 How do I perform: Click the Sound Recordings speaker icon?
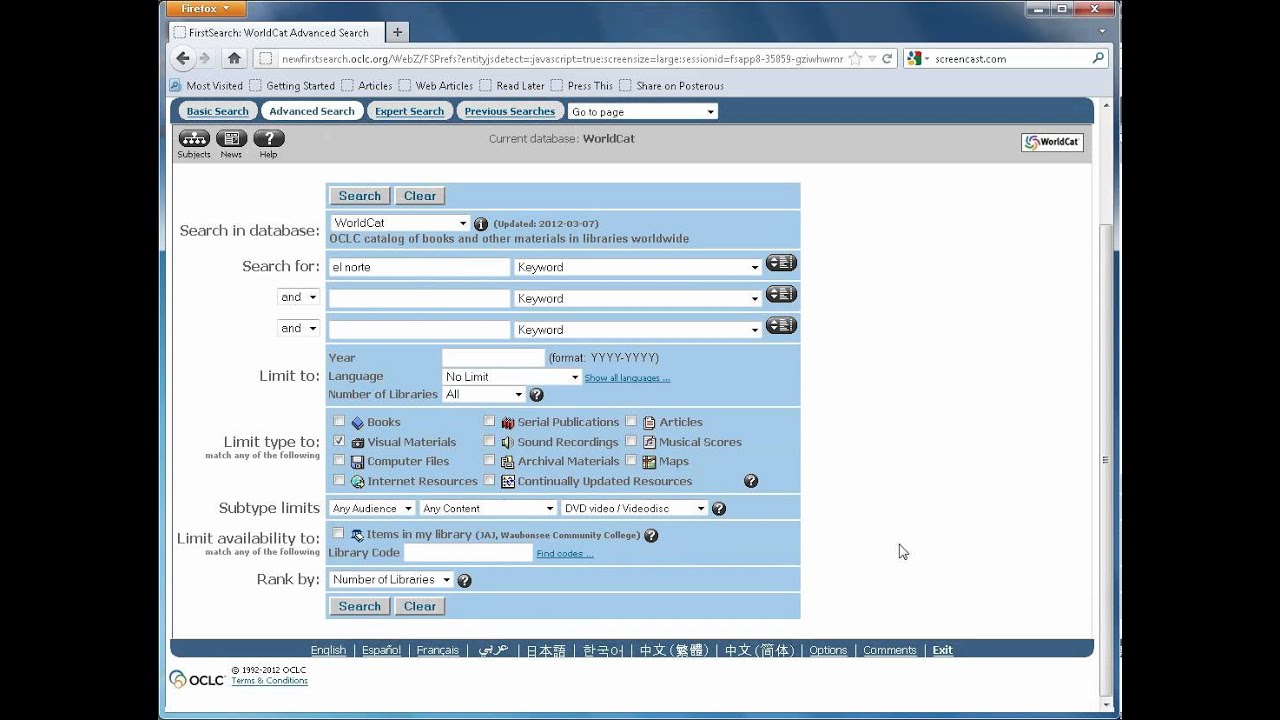(x=508, y=442)
